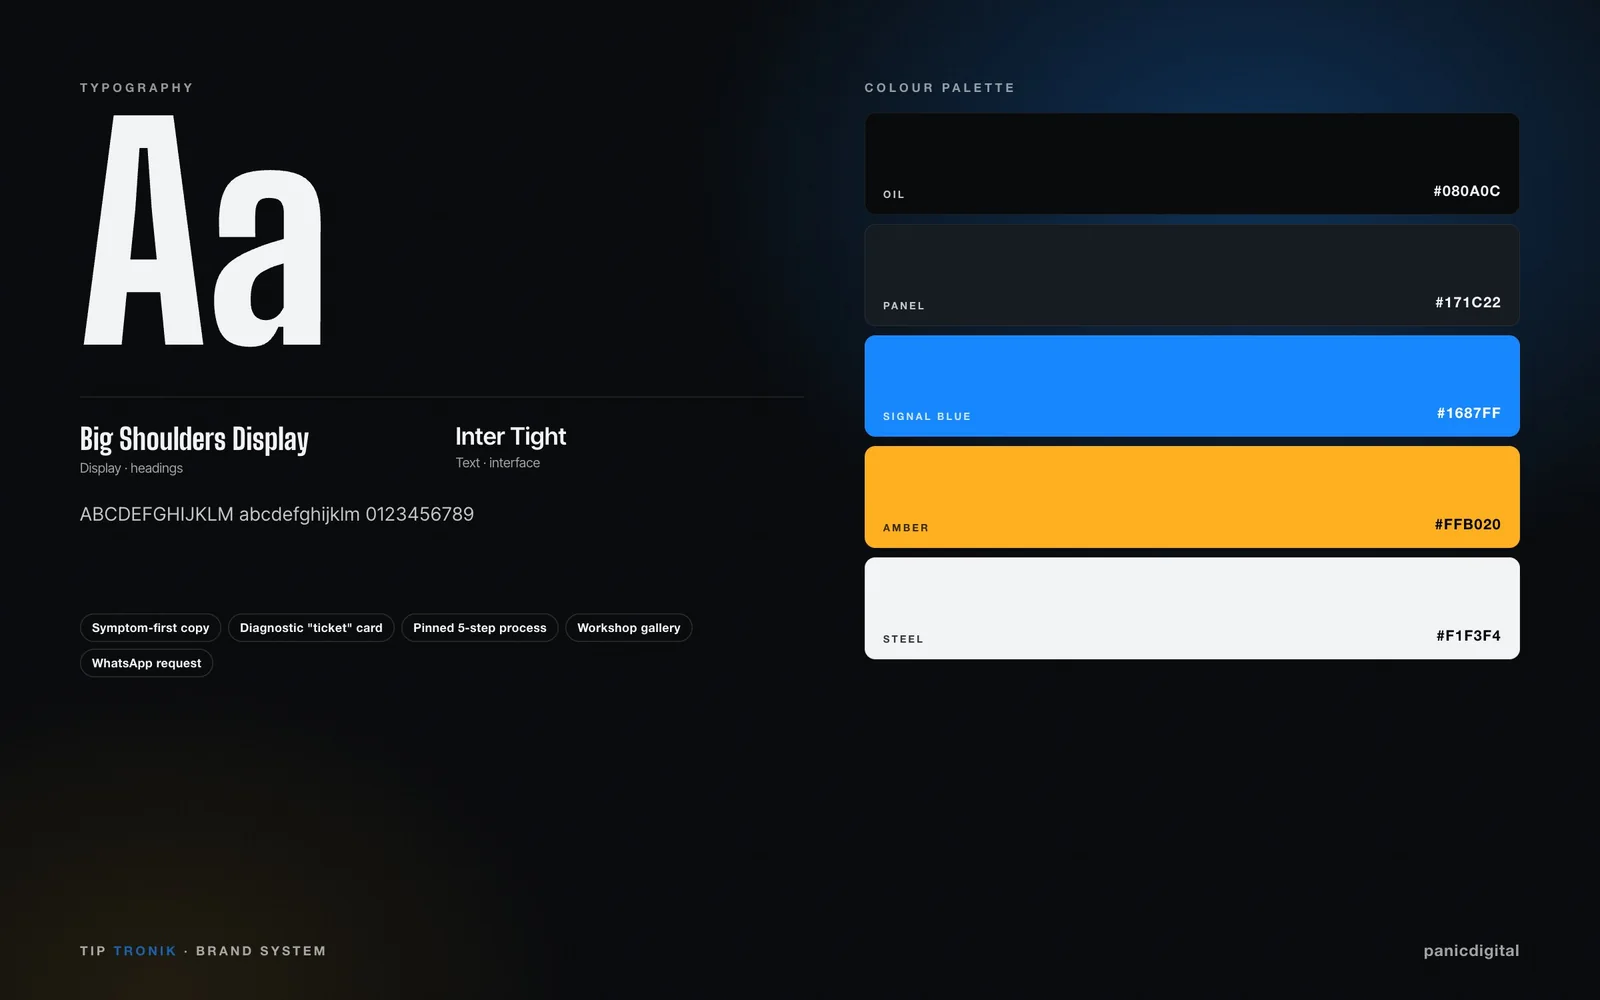Click the large Aa type specimen
The image size is (1600, 1000).
(x=203, y=231)
